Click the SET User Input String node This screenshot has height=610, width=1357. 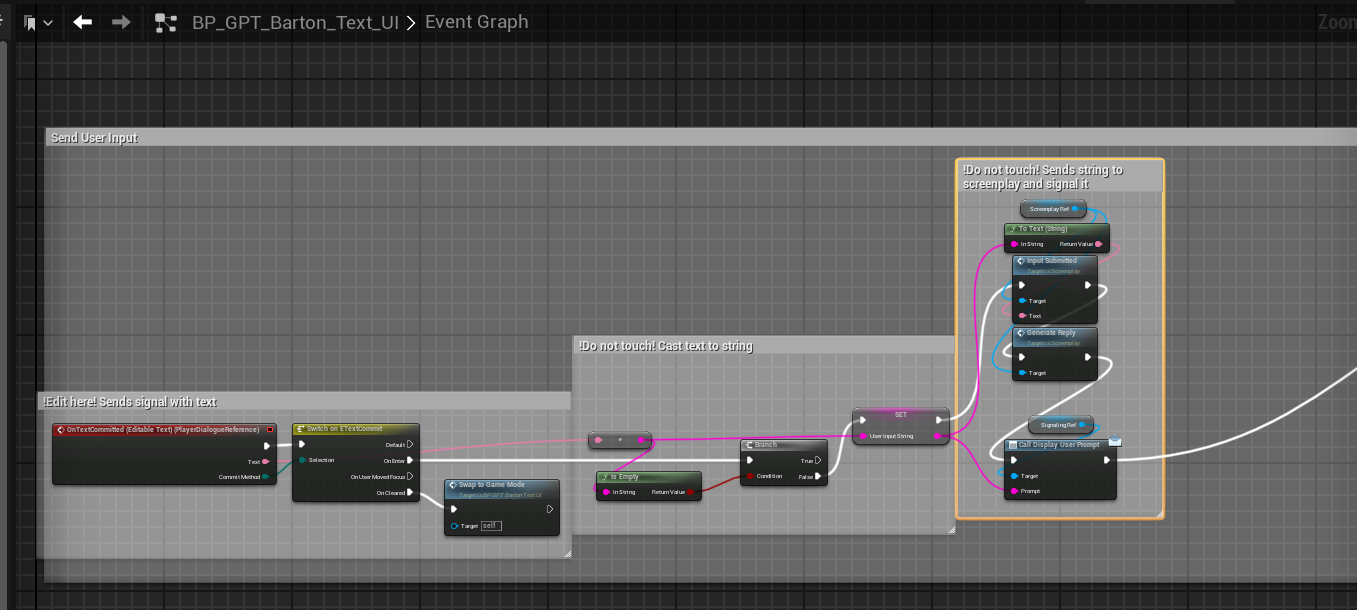[x=900, y=415]
